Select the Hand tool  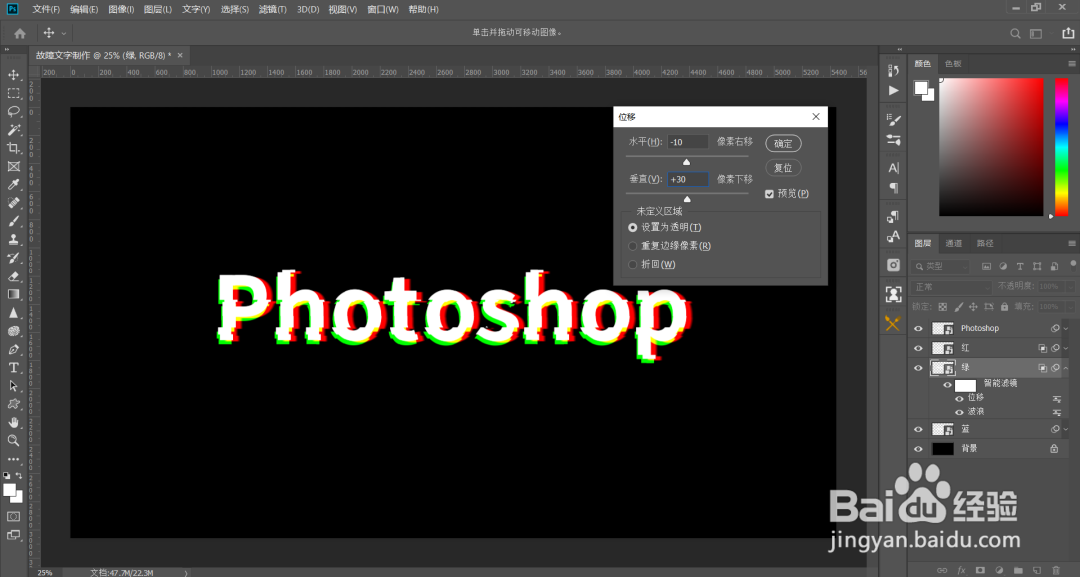coord(14,422)
